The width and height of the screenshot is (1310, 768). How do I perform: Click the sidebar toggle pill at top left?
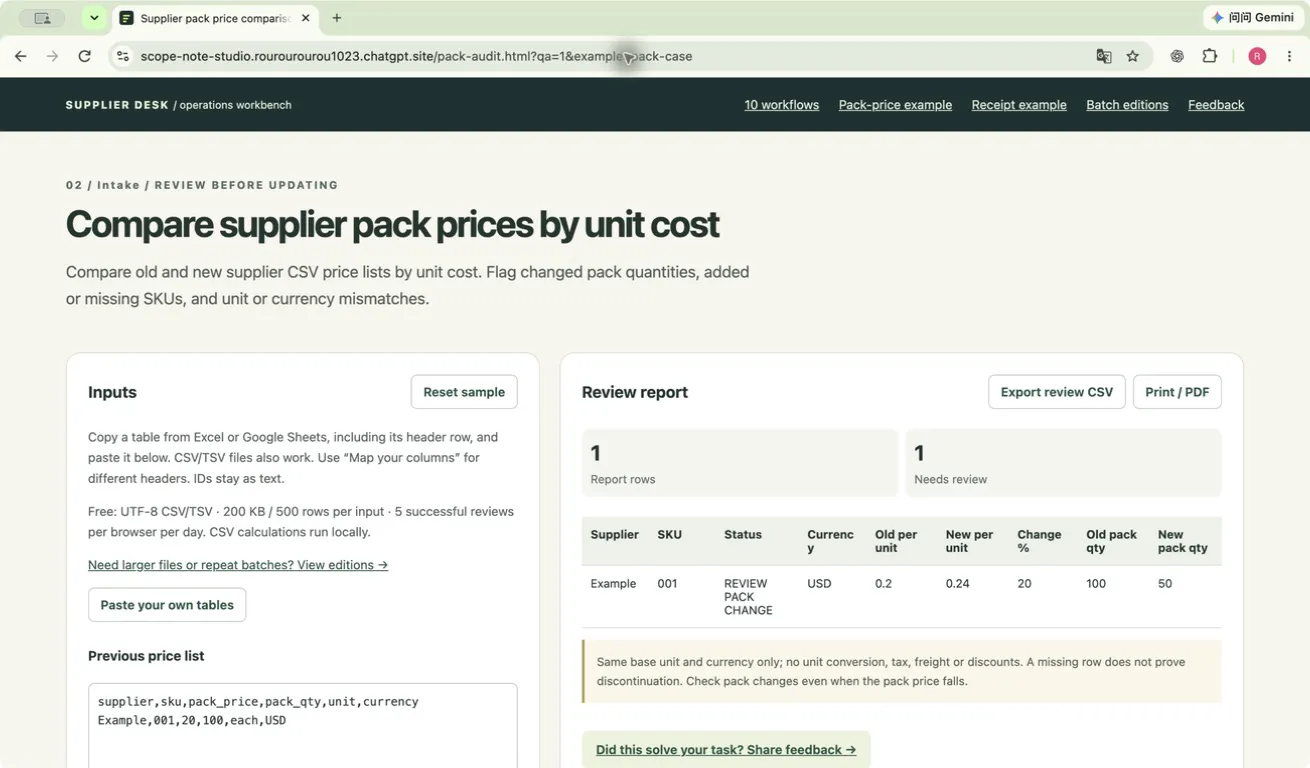[x=42, y=18]
